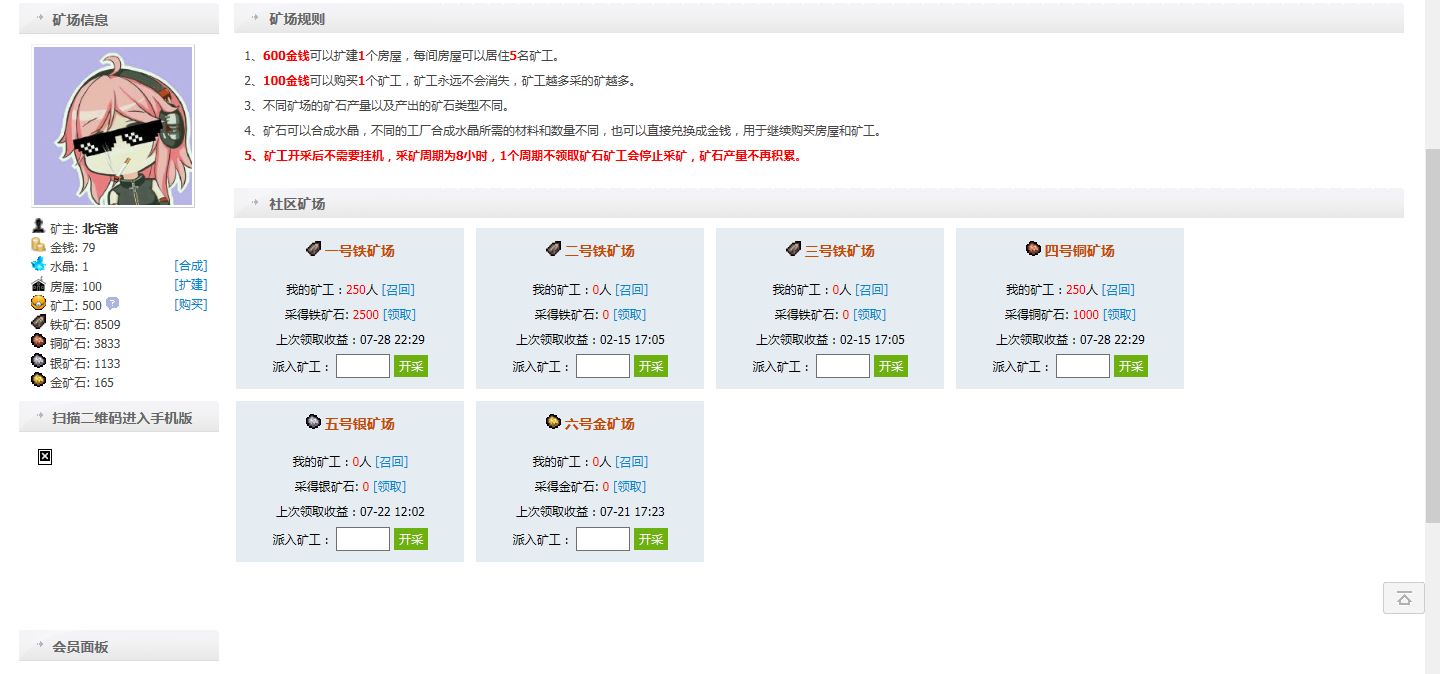The image size is (1440, 674).
Task: Click the back-to-top arrow at bottom right
Action: coord(1404,598)
